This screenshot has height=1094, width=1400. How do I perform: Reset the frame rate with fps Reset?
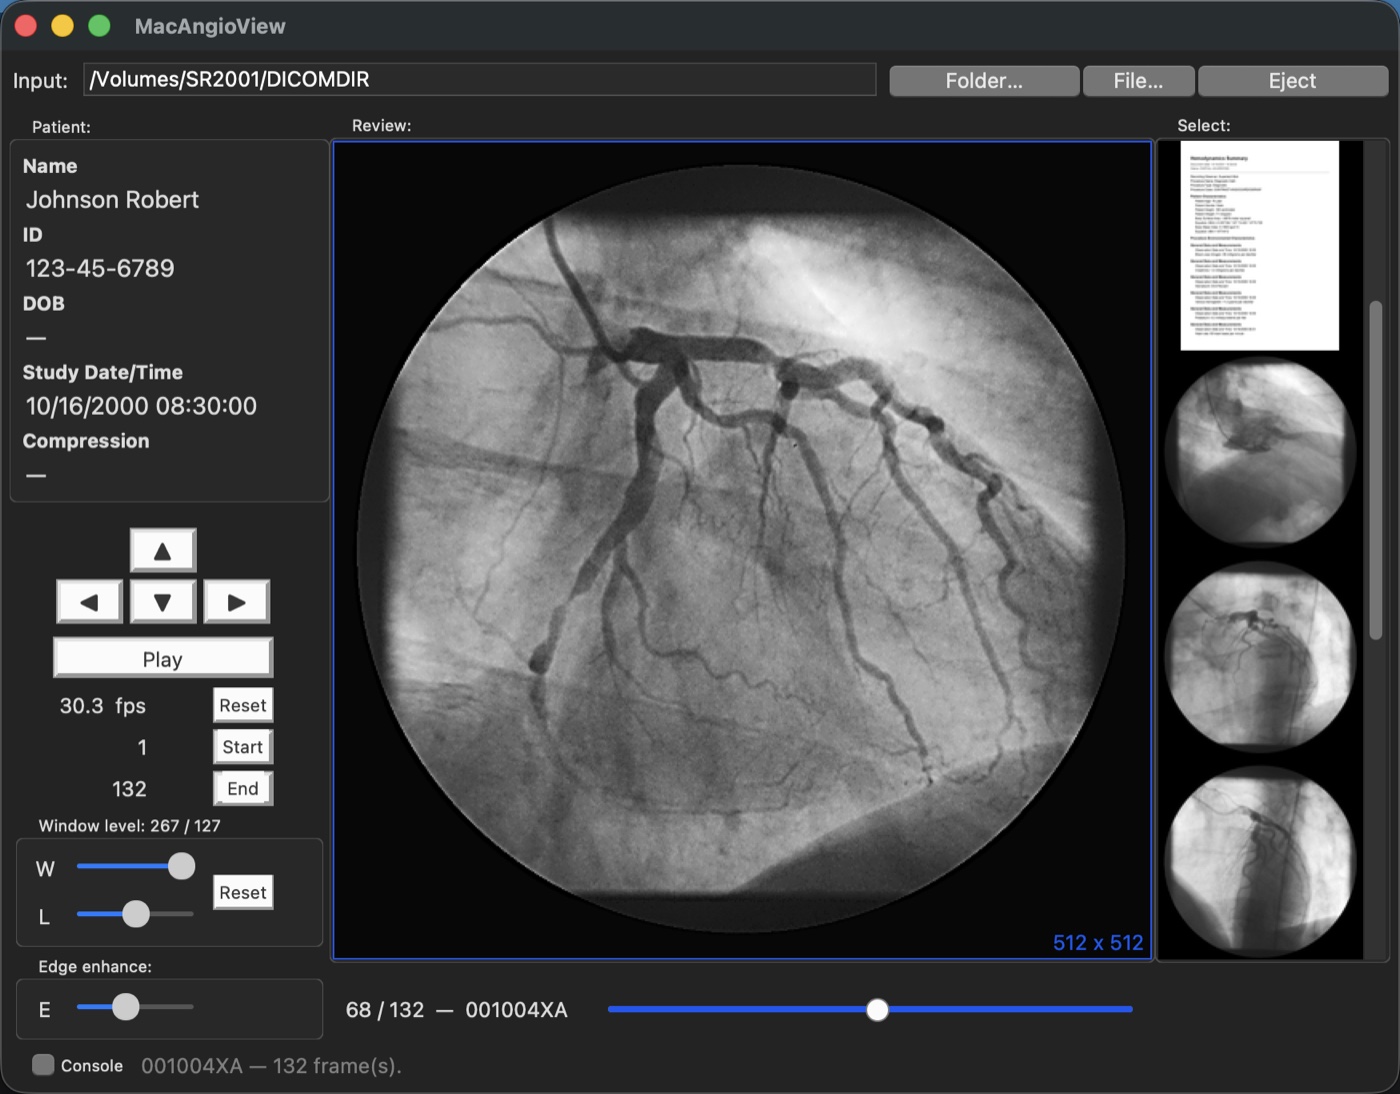(x=243, y=705)
